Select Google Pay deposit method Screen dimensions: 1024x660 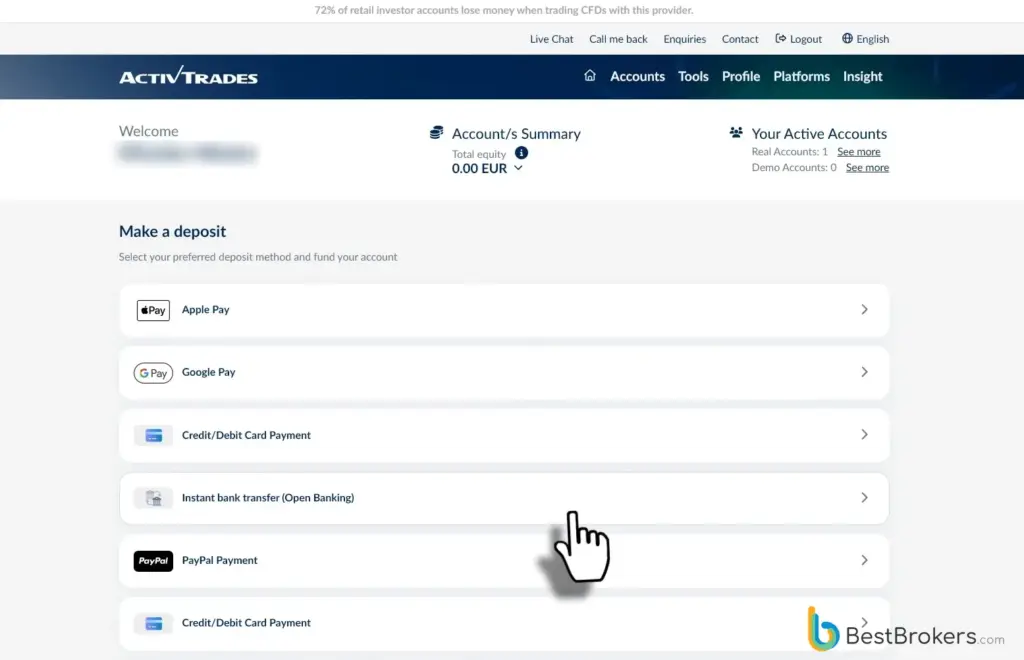tap(504, 373)
